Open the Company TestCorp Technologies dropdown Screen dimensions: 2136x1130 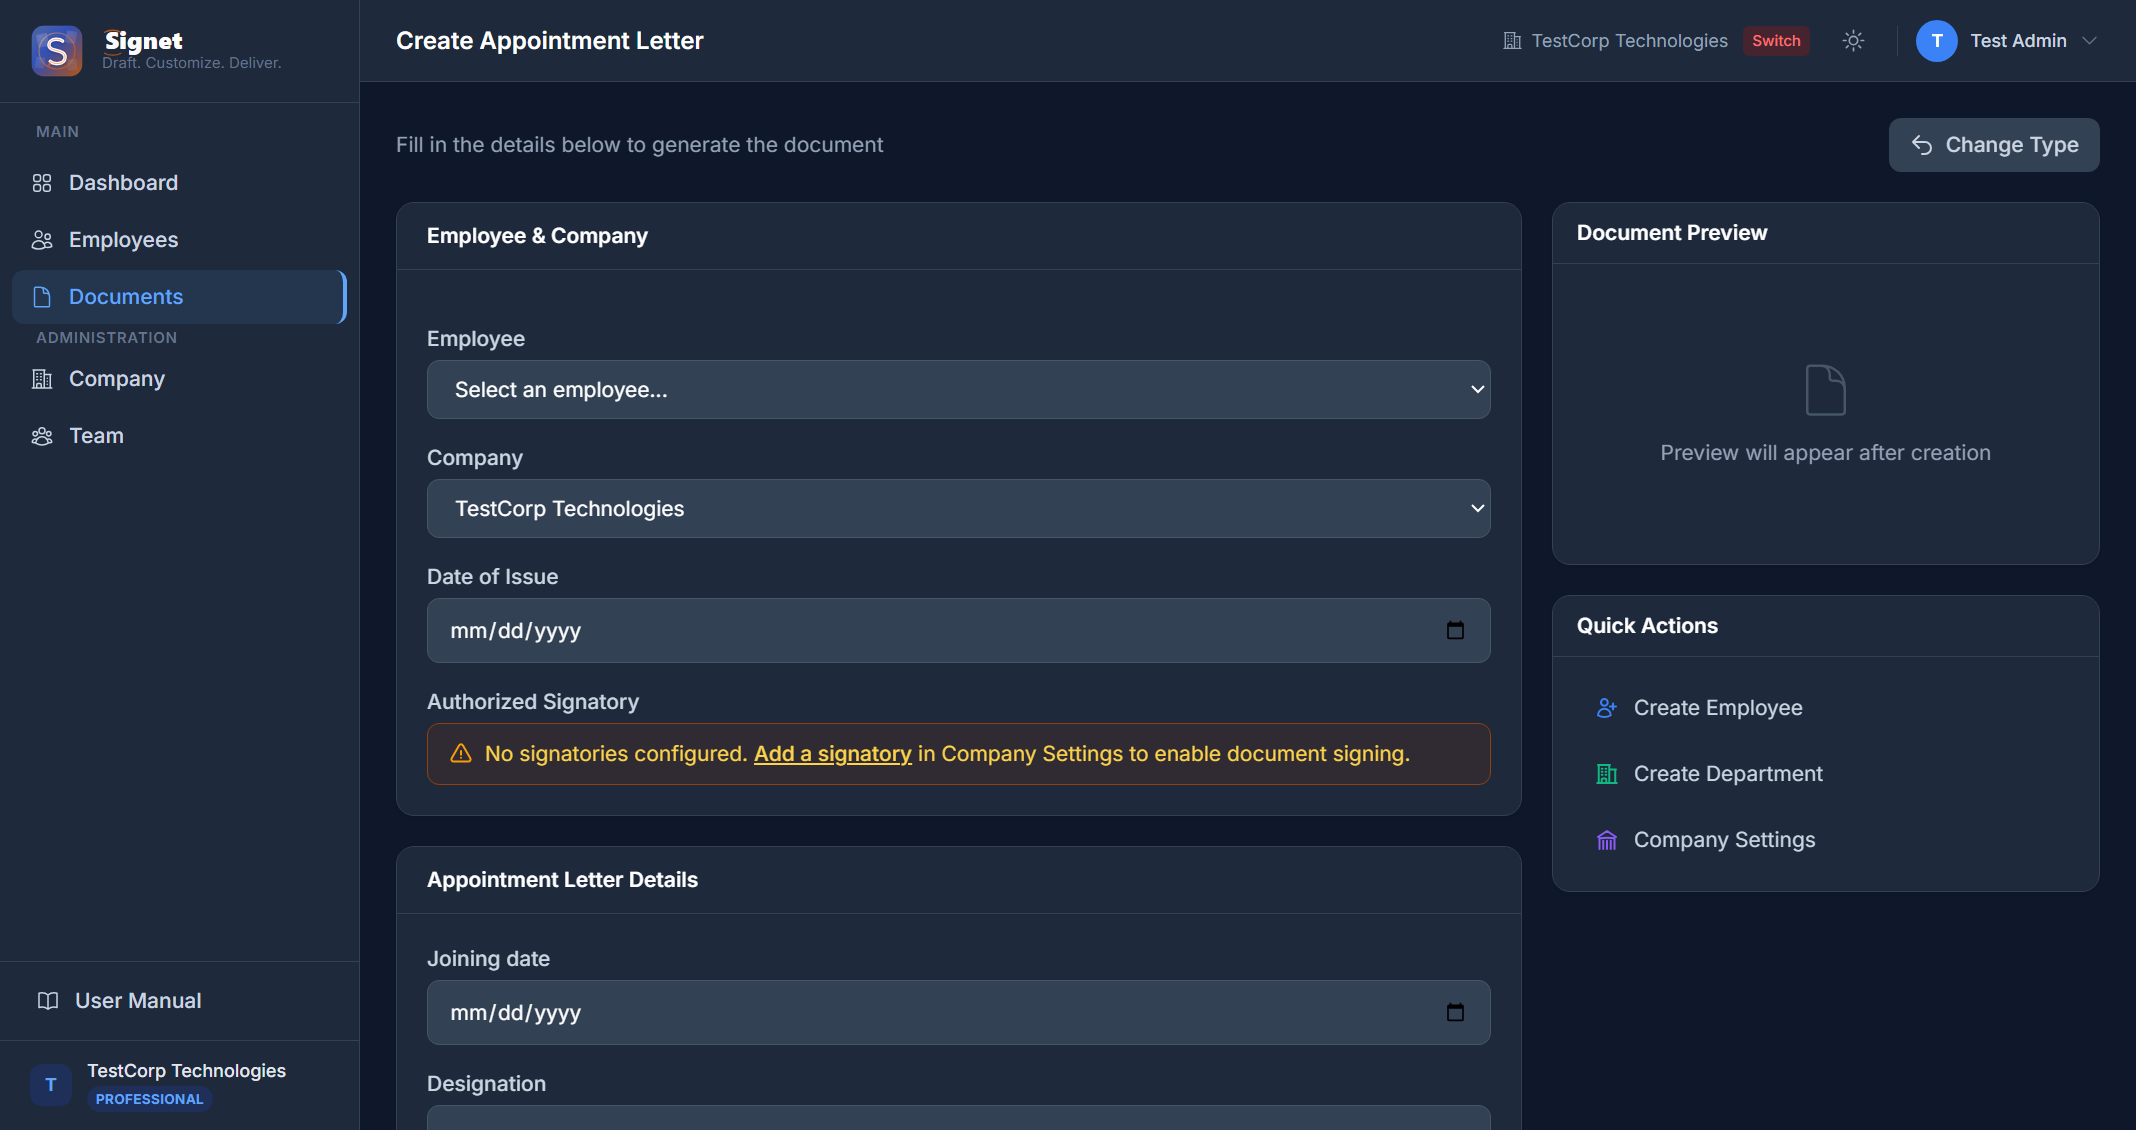958,509
